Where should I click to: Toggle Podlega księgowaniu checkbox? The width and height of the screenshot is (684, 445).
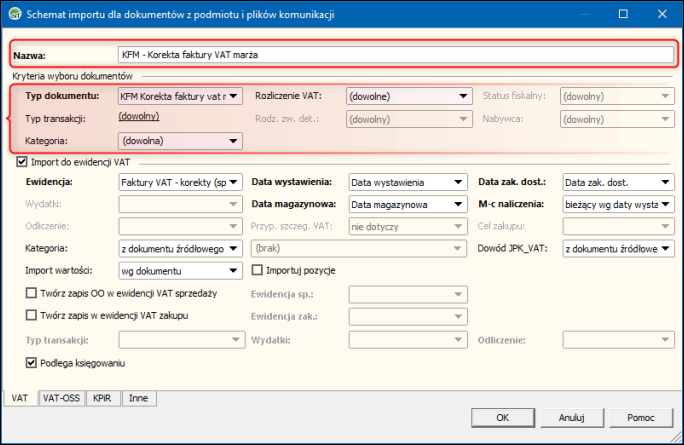(31, 363)
